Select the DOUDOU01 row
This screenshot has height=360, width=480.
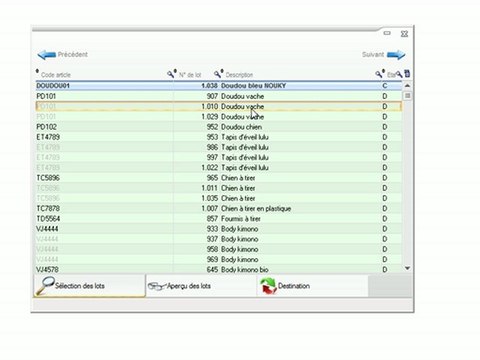pos(219,86)
